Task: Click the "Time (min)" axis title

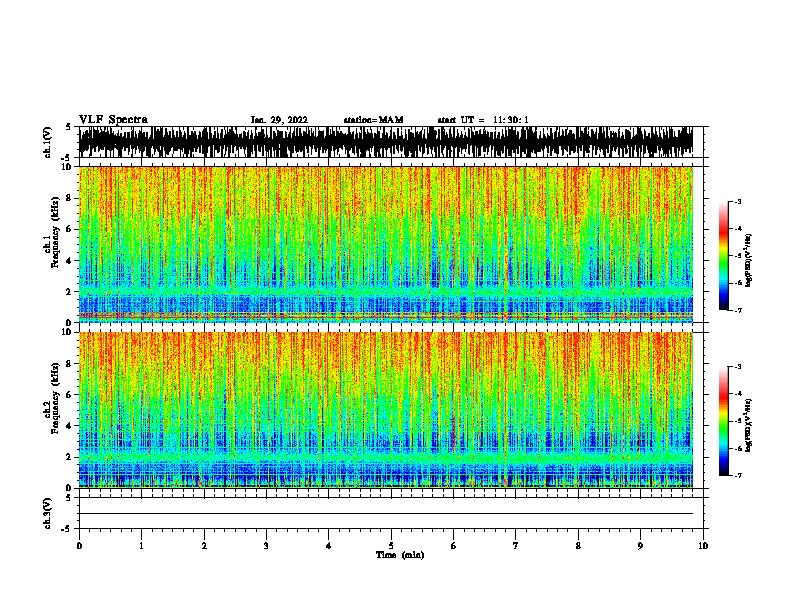Action: pyautogui.click(x=400, y=555)
